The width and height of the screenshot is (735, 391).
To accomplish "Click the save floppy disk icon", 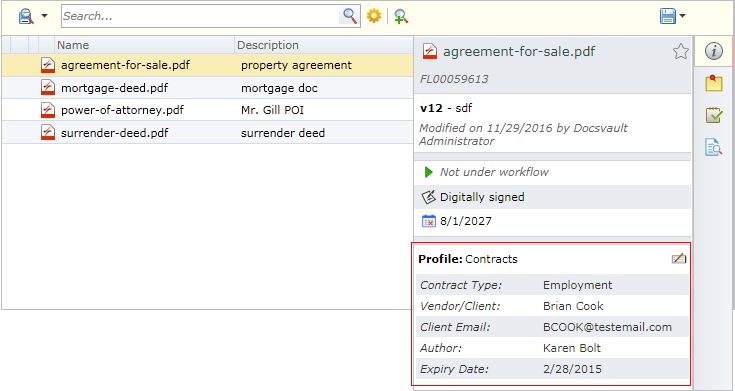I will 668,16.
